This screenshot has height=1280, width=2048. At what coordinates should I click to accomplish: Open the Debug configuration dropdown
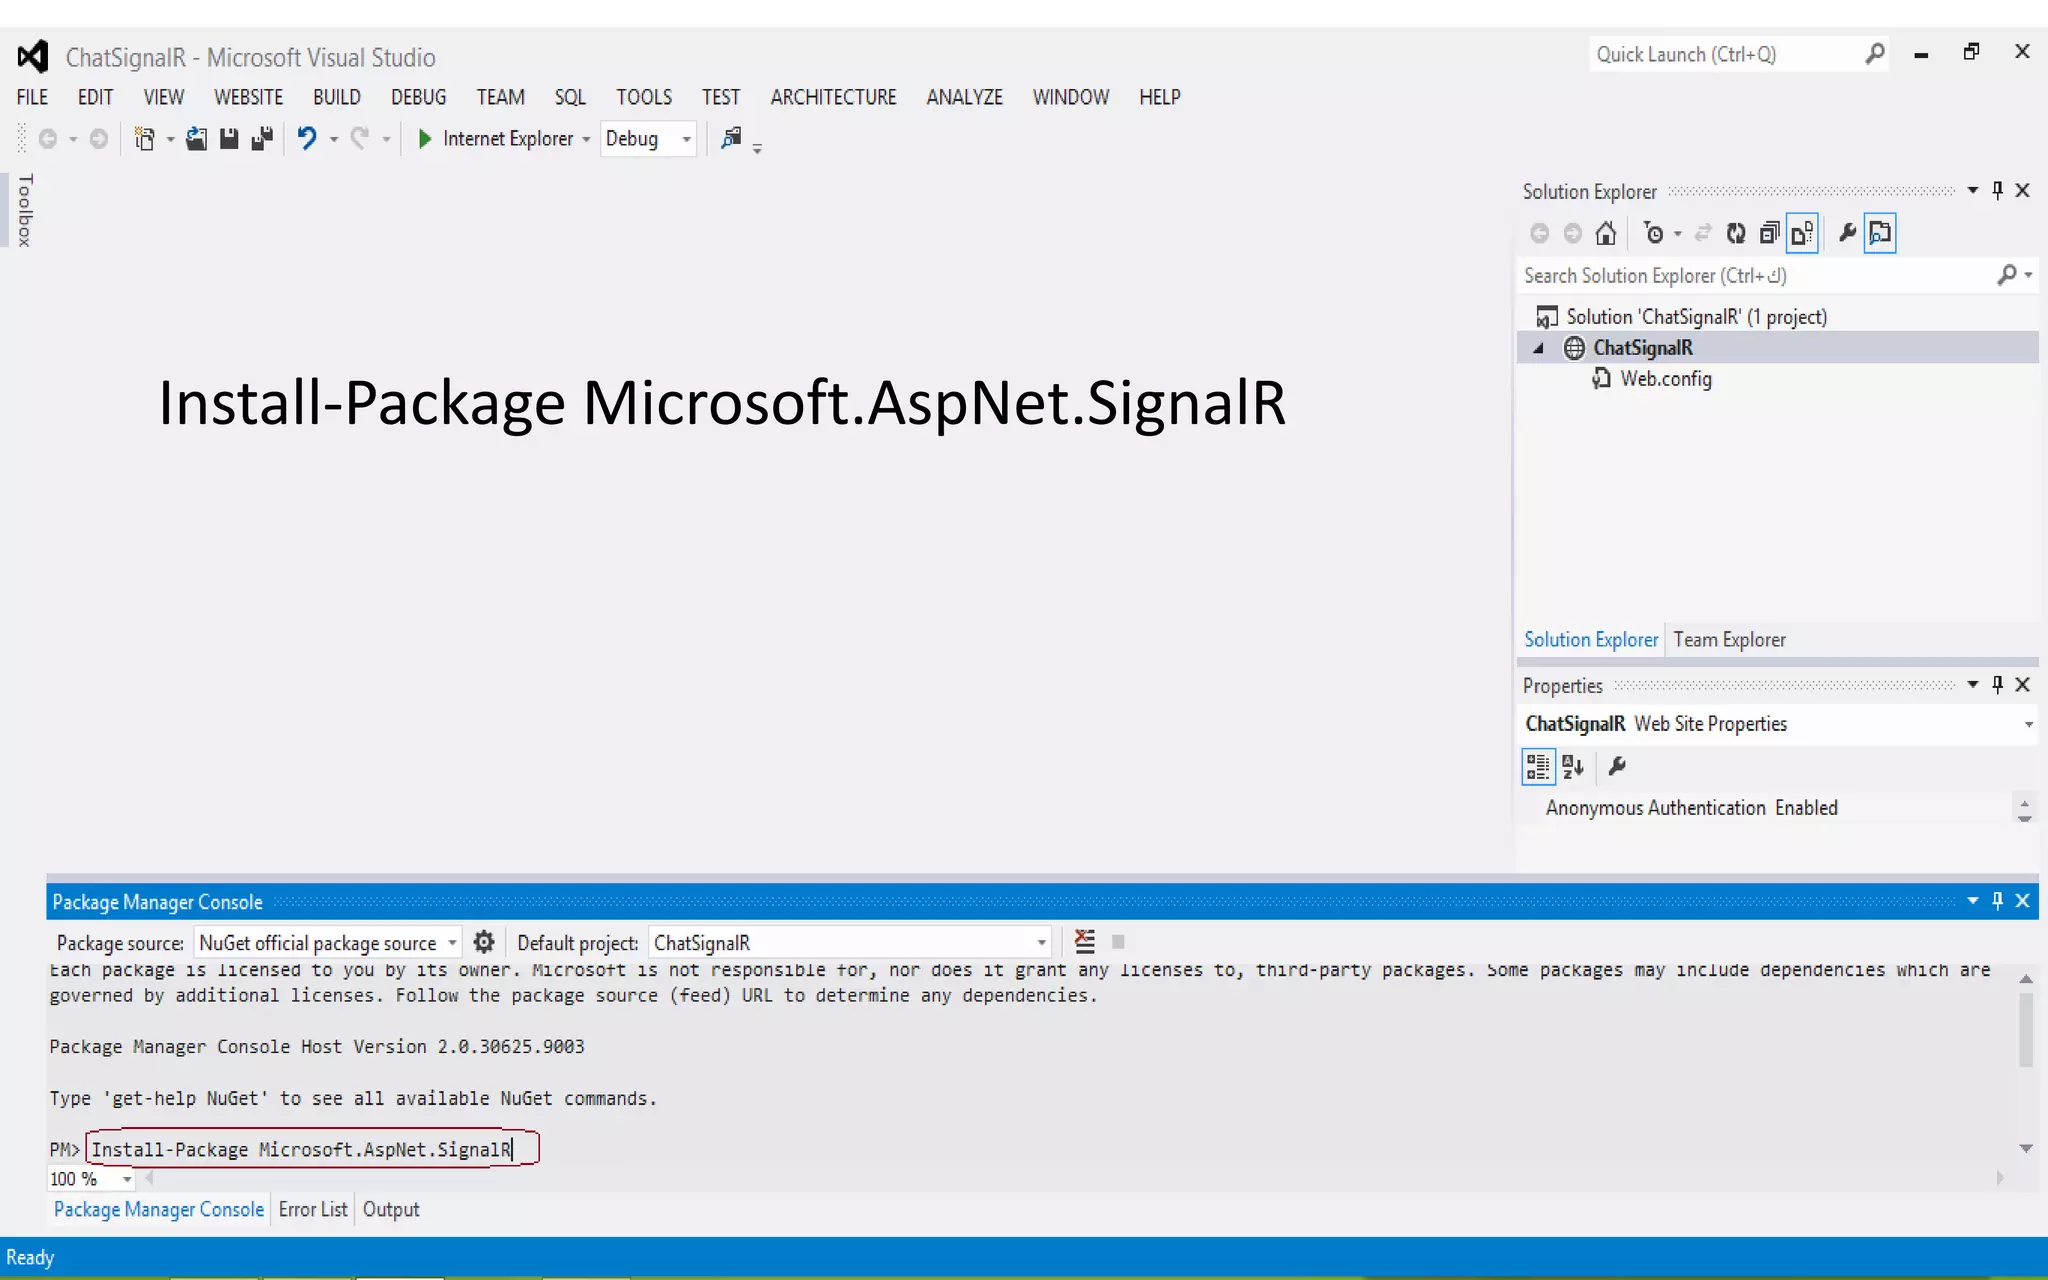pyautogui.click(x=686, y=139)
